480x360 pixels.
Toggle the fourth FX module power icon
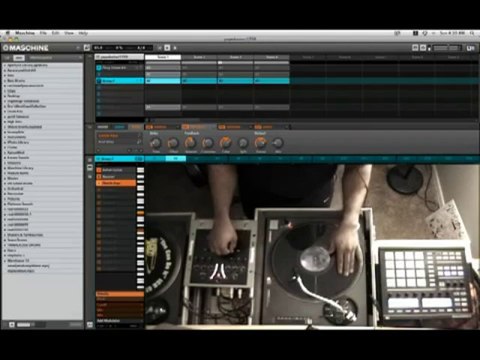click(x=258, y=127)
